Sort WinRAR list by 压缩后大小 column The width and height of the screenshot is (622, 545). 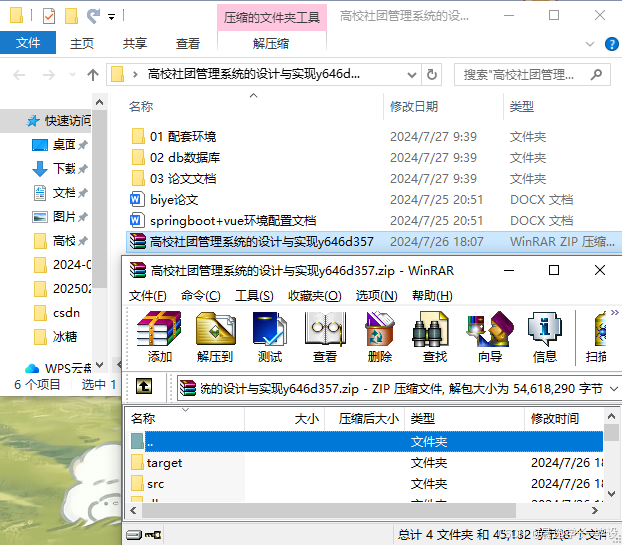(x=365, y=418)
